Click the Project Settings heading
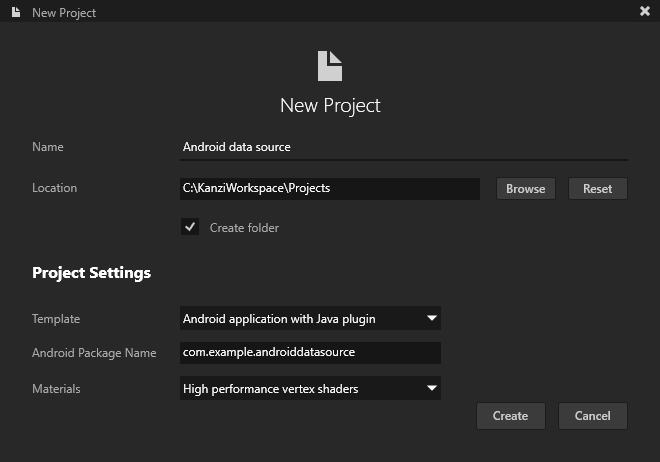 pos(92,273)
